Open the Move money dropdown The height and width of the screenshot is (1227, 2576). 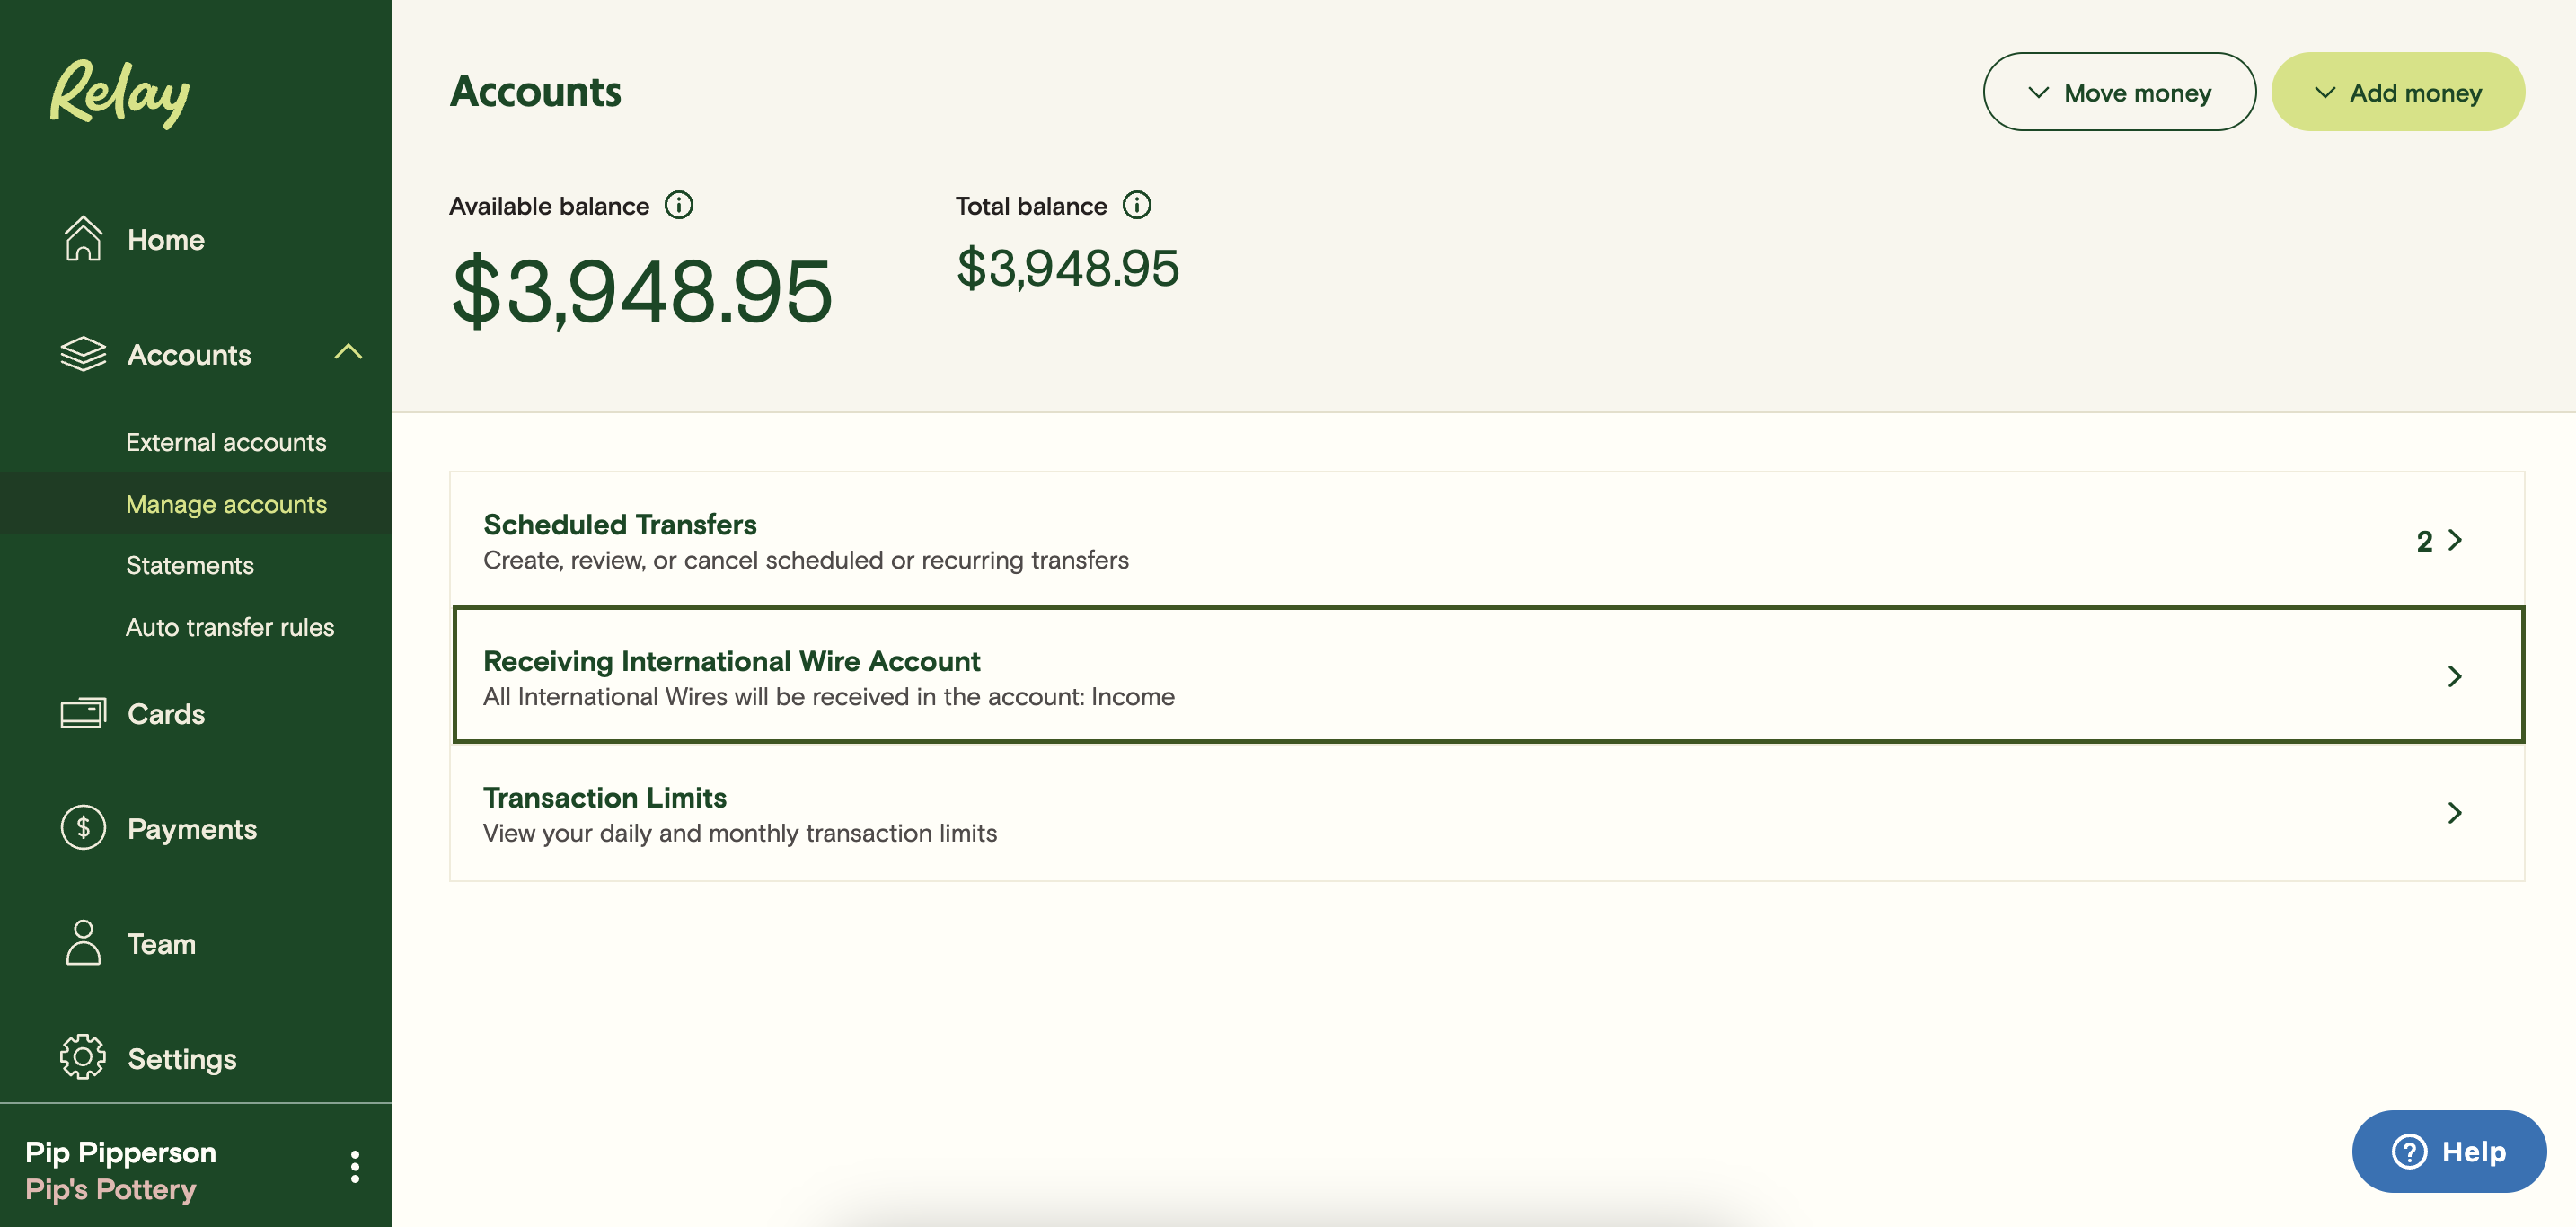pyautogui.click(x=2119, y=92)
